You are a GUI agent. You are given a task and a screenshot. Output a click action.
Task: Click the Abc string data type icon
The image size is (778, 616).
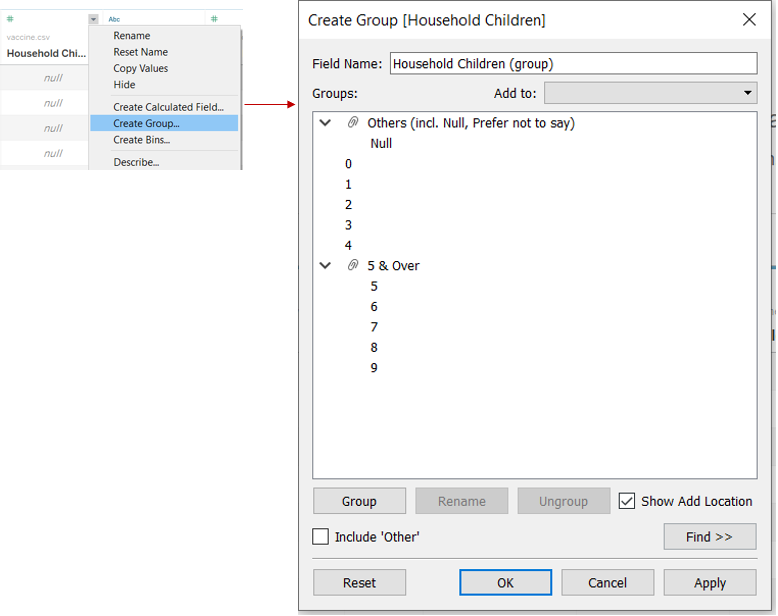coord(114,19)
